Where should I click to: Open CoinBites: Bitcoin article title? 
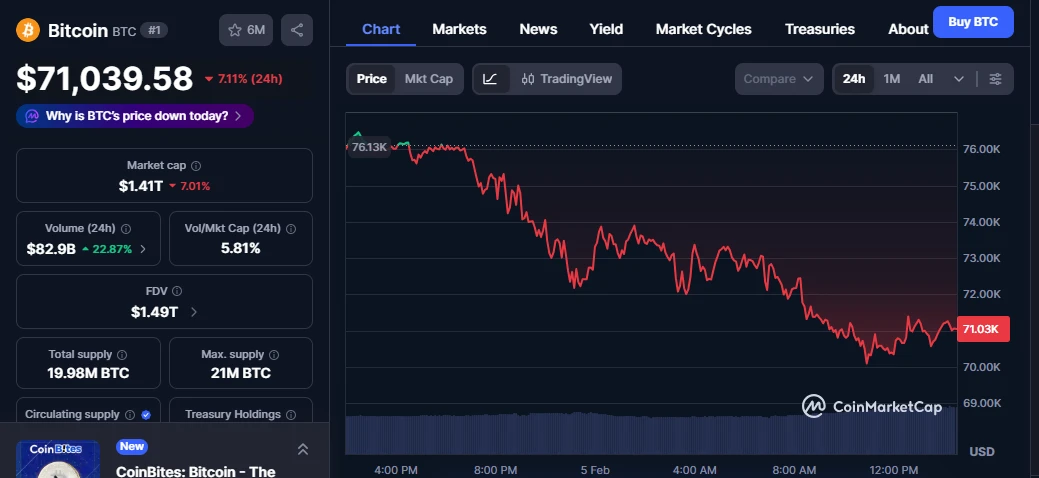pos(195,471)
